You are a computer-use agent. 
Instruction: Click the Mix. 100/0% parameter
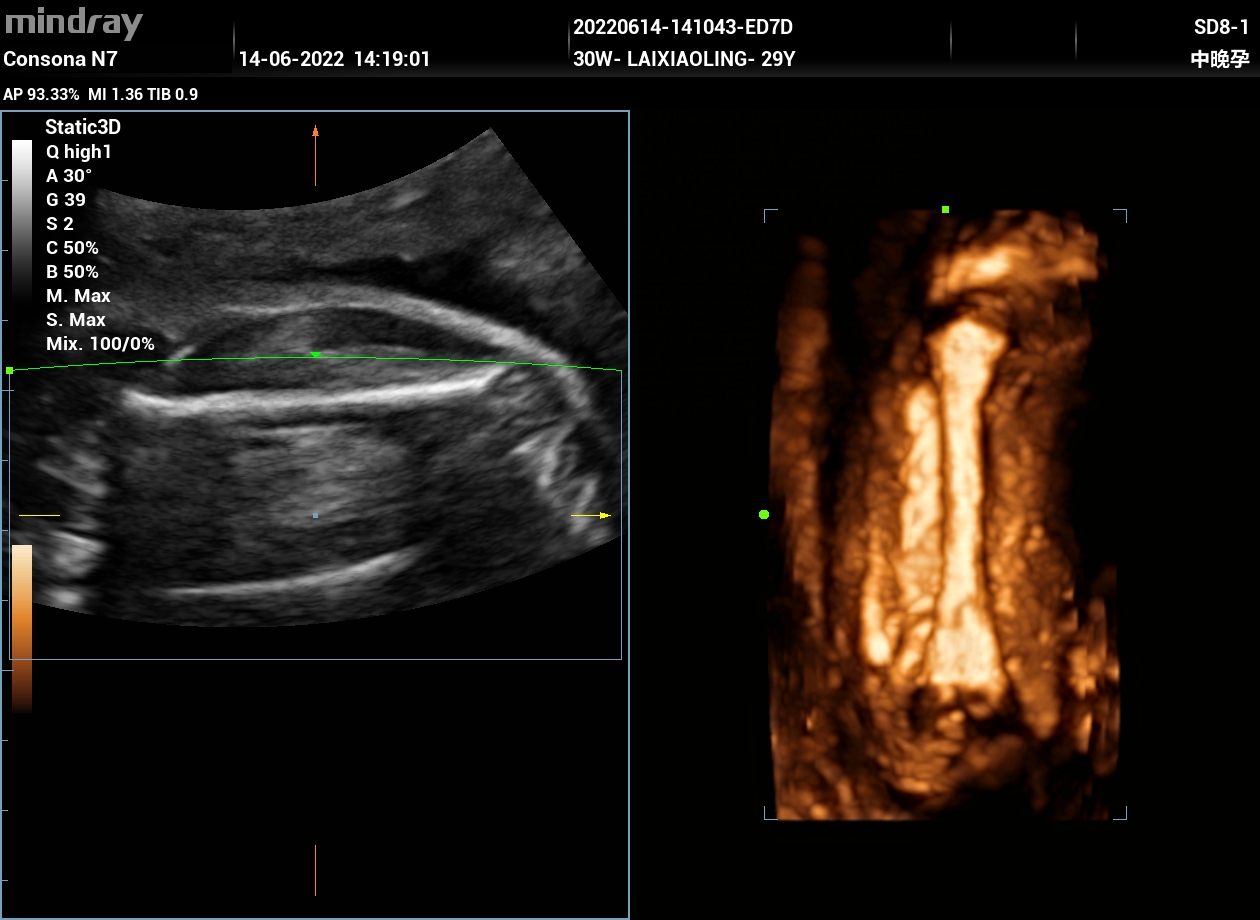coord(100,344)
